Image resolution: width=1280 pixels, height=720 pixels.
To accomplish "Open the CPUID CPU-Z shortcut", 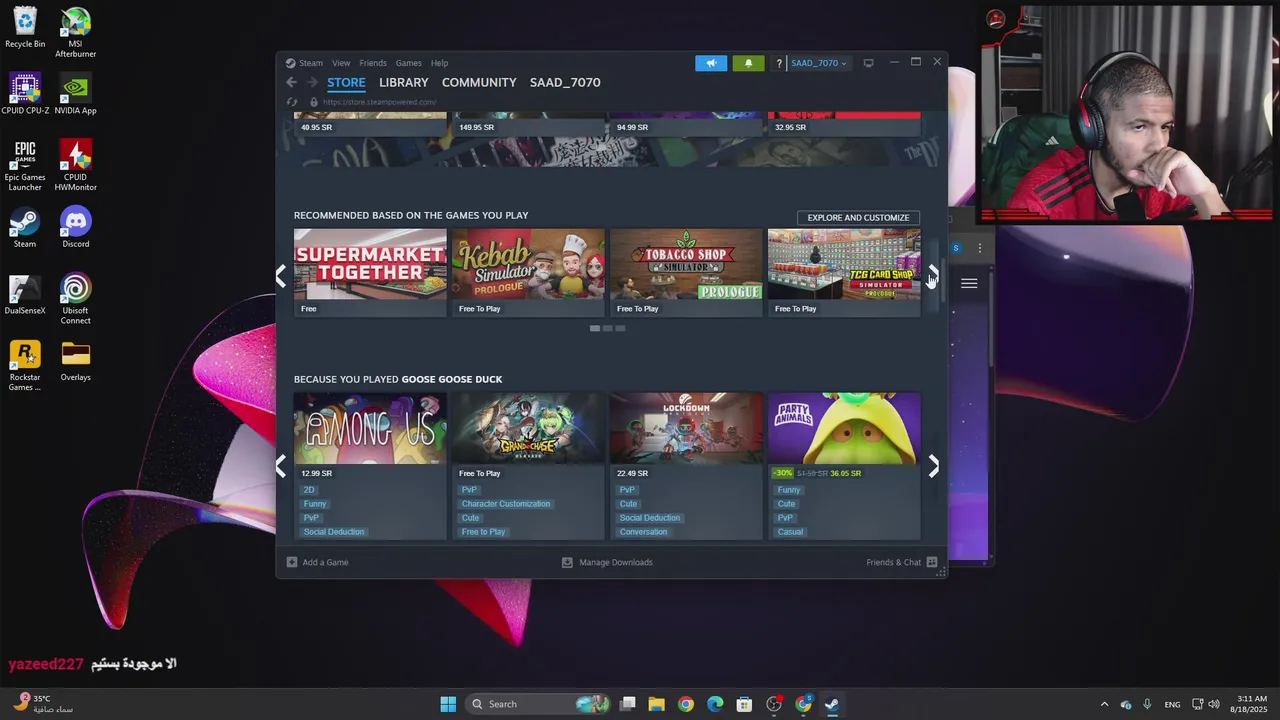I will point(25,94).
